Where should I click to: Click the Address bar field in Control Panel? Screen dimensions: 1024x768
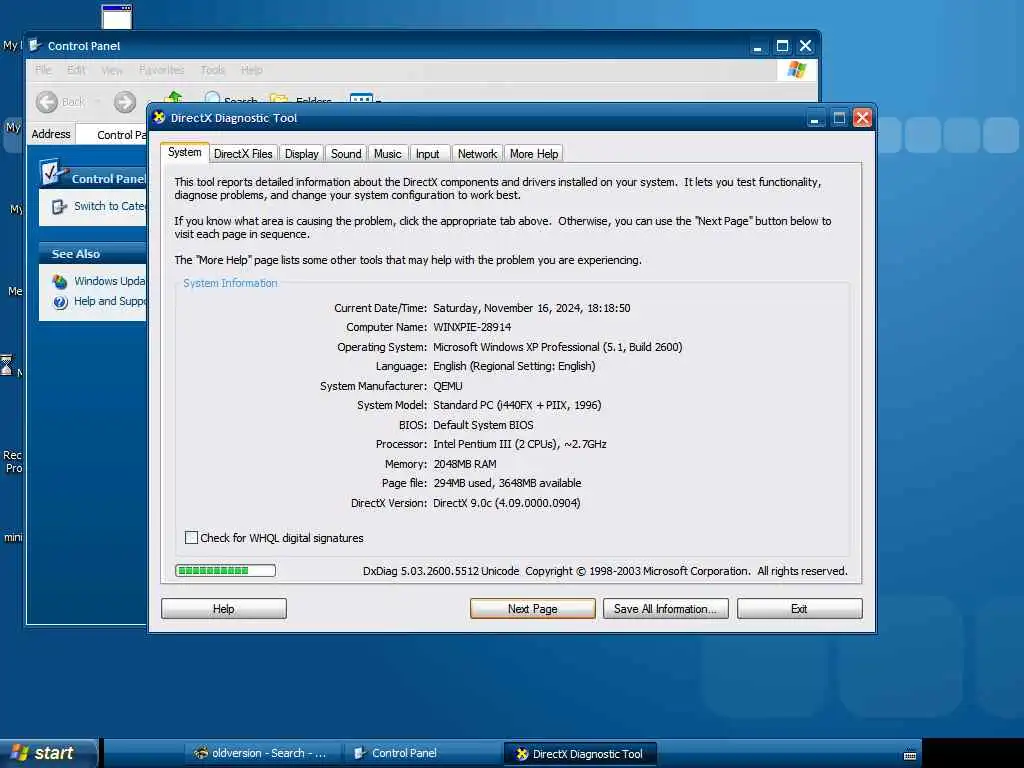click(112, 135)
